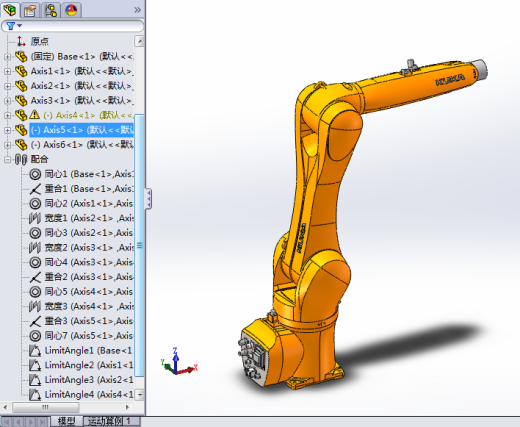Open the filter dropdown arrow
Image resolution: width=520 pixels, height=427 pixels.
[20, 25]
